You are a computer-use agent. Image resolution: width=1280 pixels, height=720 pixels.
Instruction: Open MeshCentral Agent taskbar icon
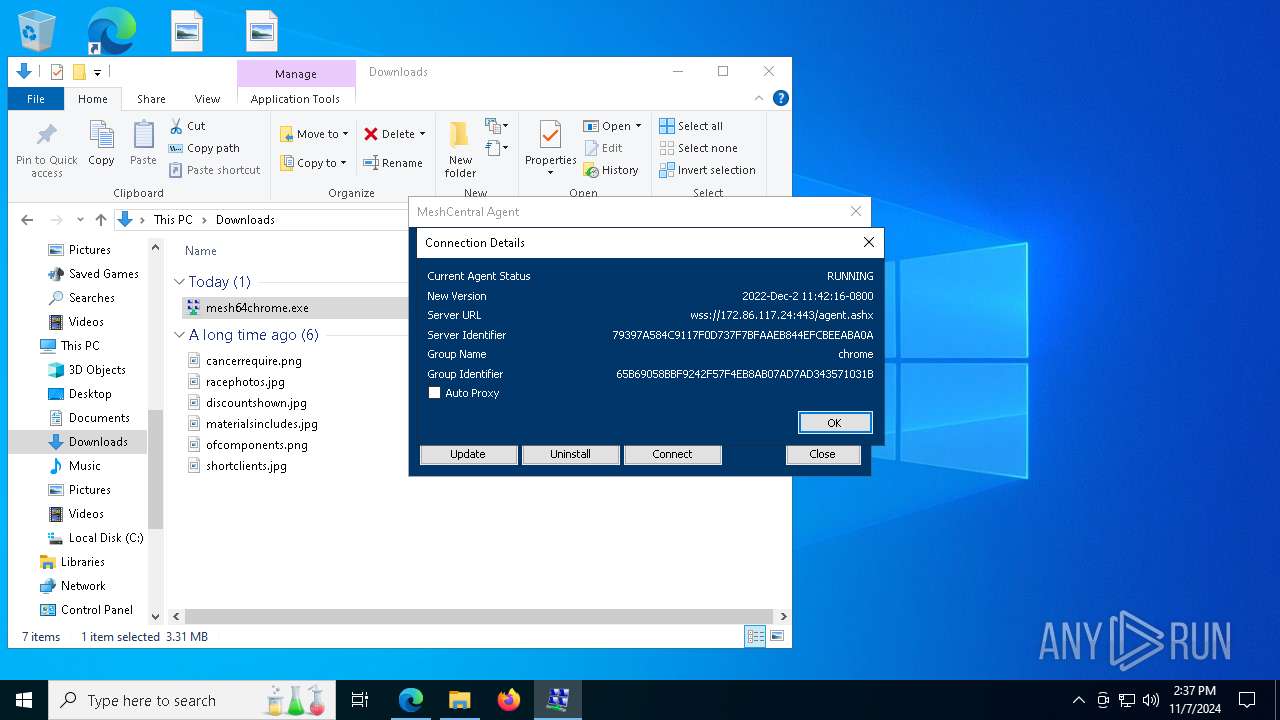pos(558,700)
